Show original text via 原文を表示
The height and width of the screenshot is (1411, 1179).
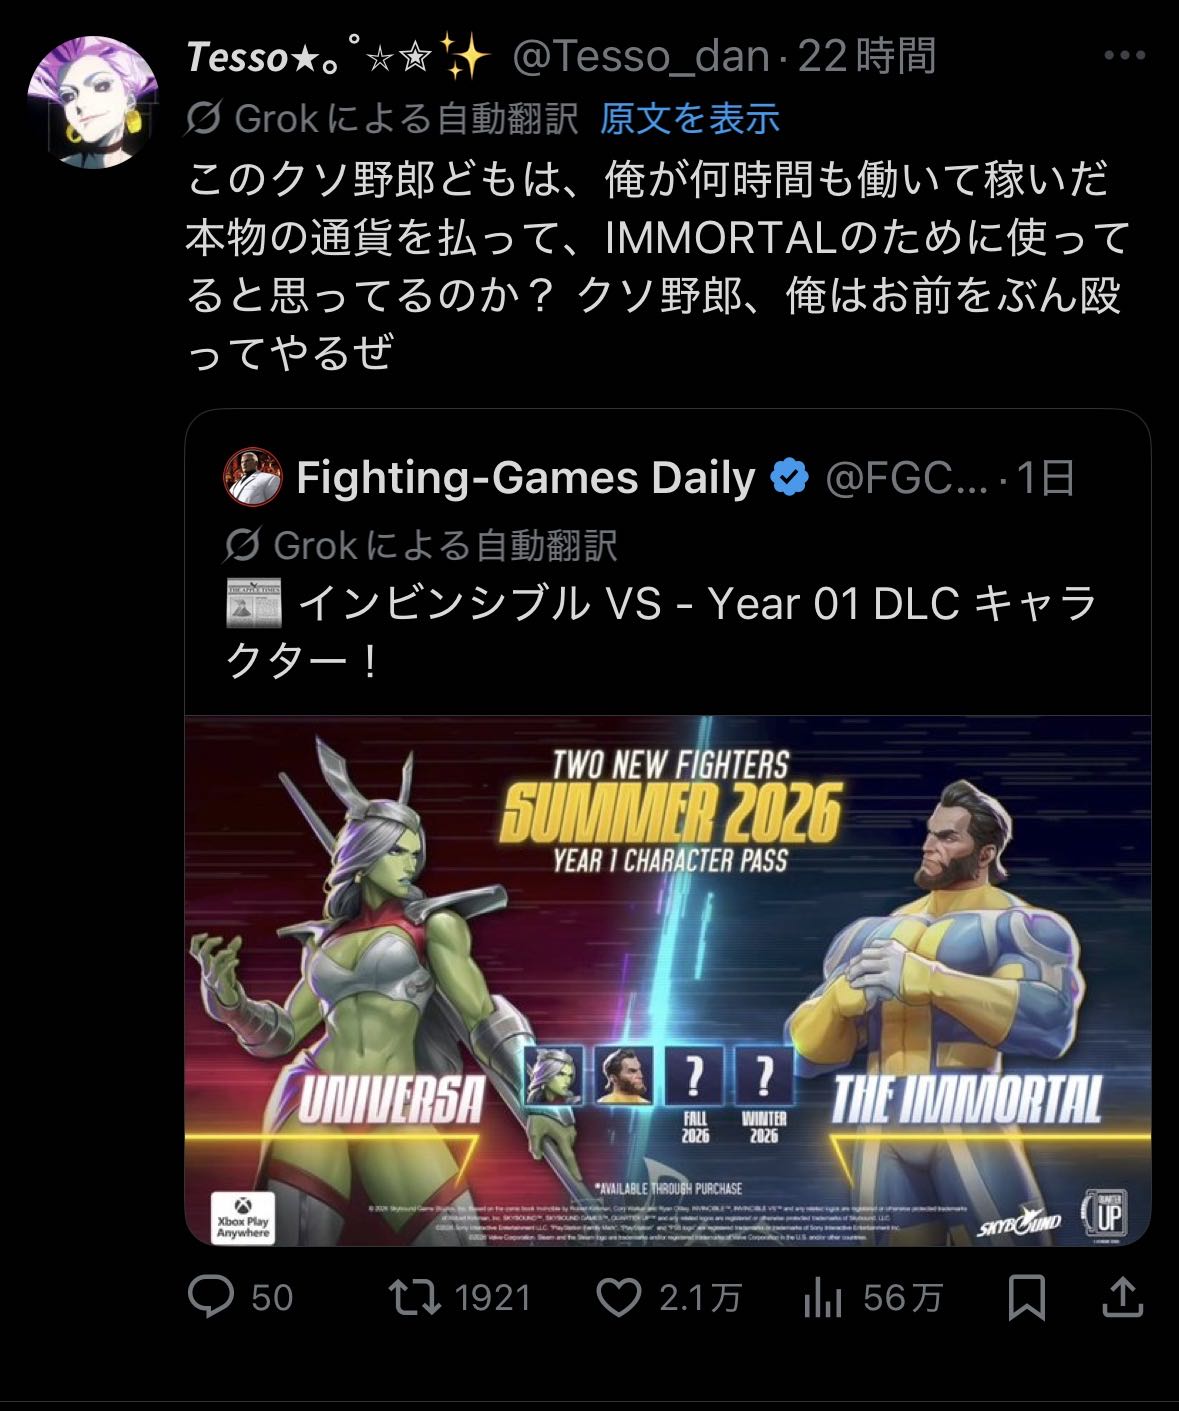coord(690,119)
